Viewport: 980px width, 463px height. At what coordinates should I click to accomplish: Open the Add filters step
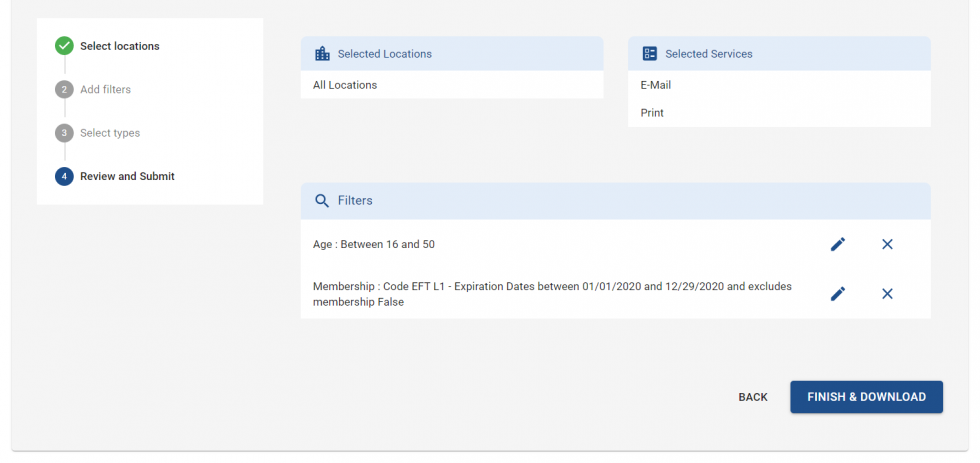106,89
